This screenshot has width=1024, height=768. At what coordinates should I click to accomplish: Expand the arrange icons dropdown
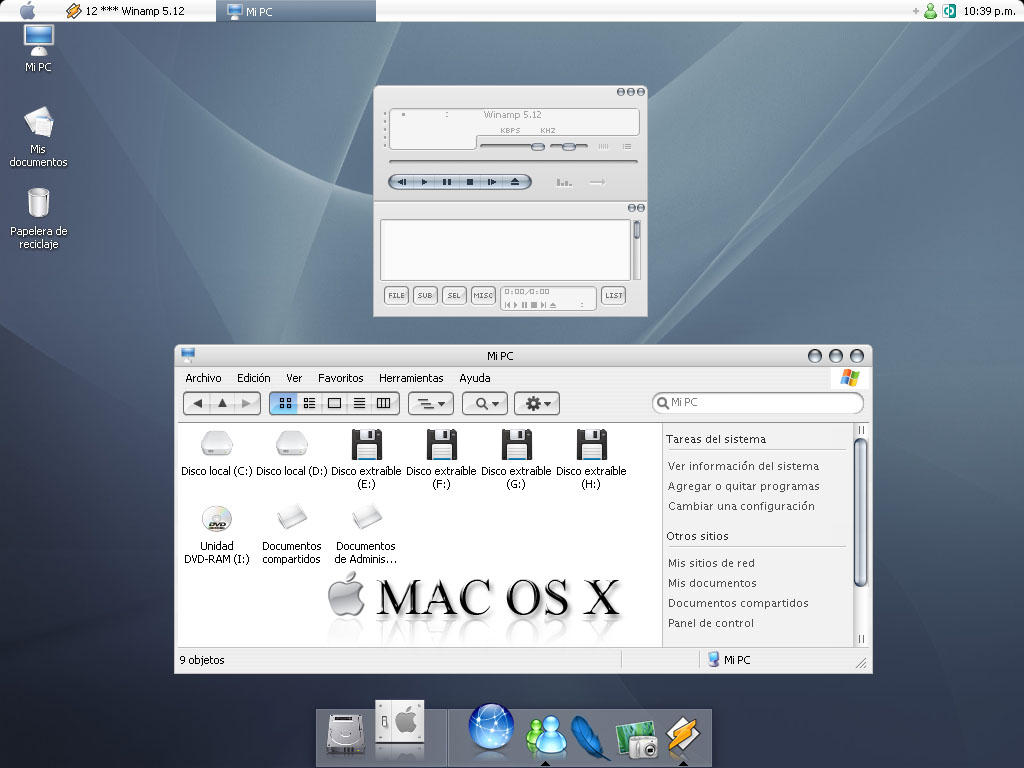point(431,404)
